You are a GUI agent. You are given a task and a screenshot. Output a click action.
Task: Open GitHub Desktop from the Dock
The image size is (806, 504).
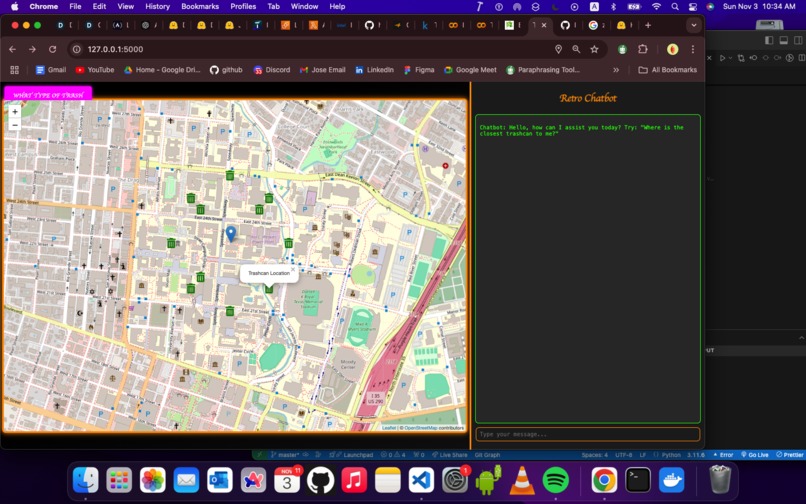(x=320, y=480)
